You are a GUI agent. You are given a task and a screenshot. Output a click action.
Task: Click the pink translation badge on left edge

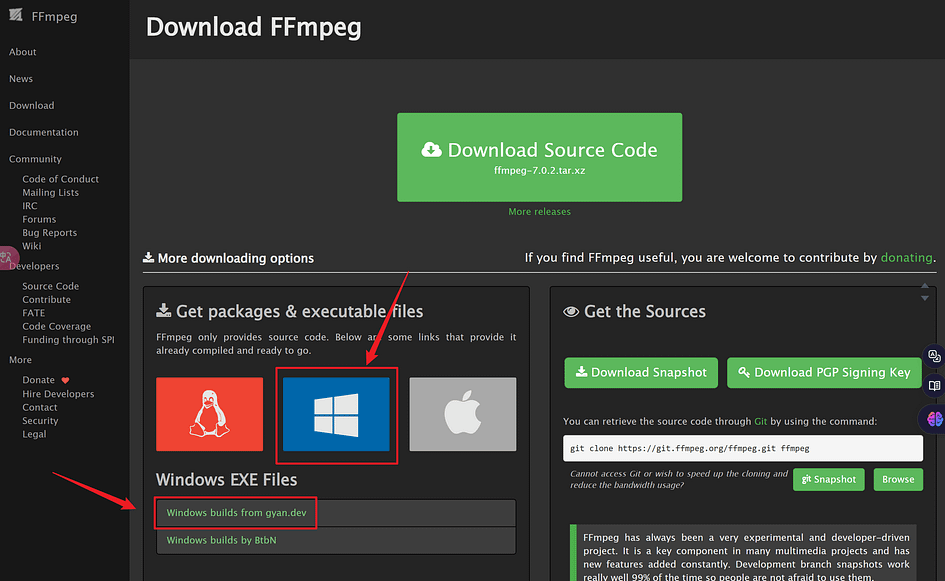pyautogui.click(x=7, y=258)
